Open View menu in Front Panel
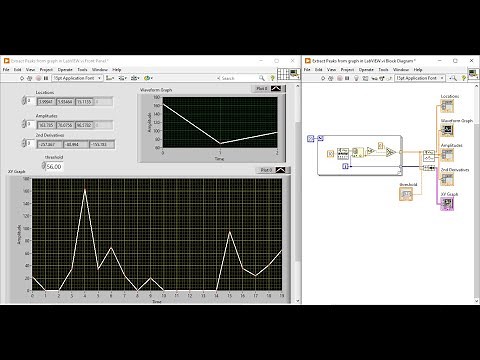 [30, 70]
